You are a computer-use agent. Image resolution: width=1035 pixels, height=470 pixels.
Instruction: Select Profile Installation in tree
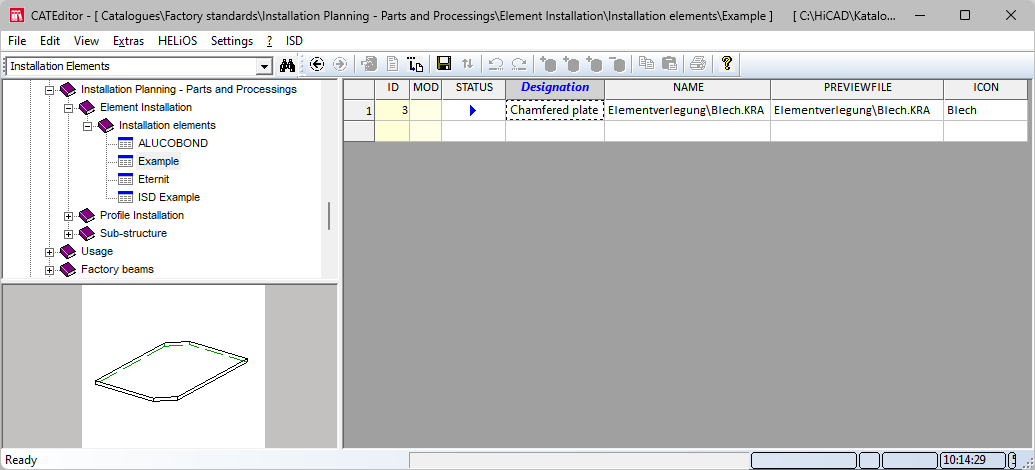[142, 216]
